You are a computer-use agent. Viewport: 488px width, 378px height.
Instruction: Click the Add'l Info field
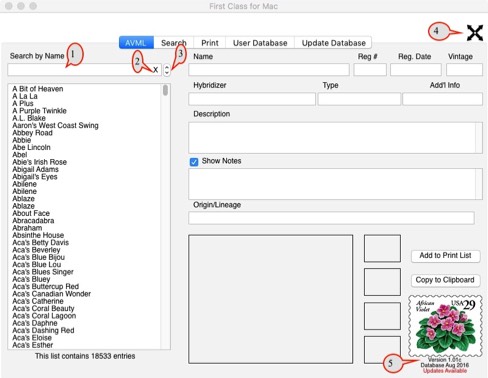[x=442, y=99]
